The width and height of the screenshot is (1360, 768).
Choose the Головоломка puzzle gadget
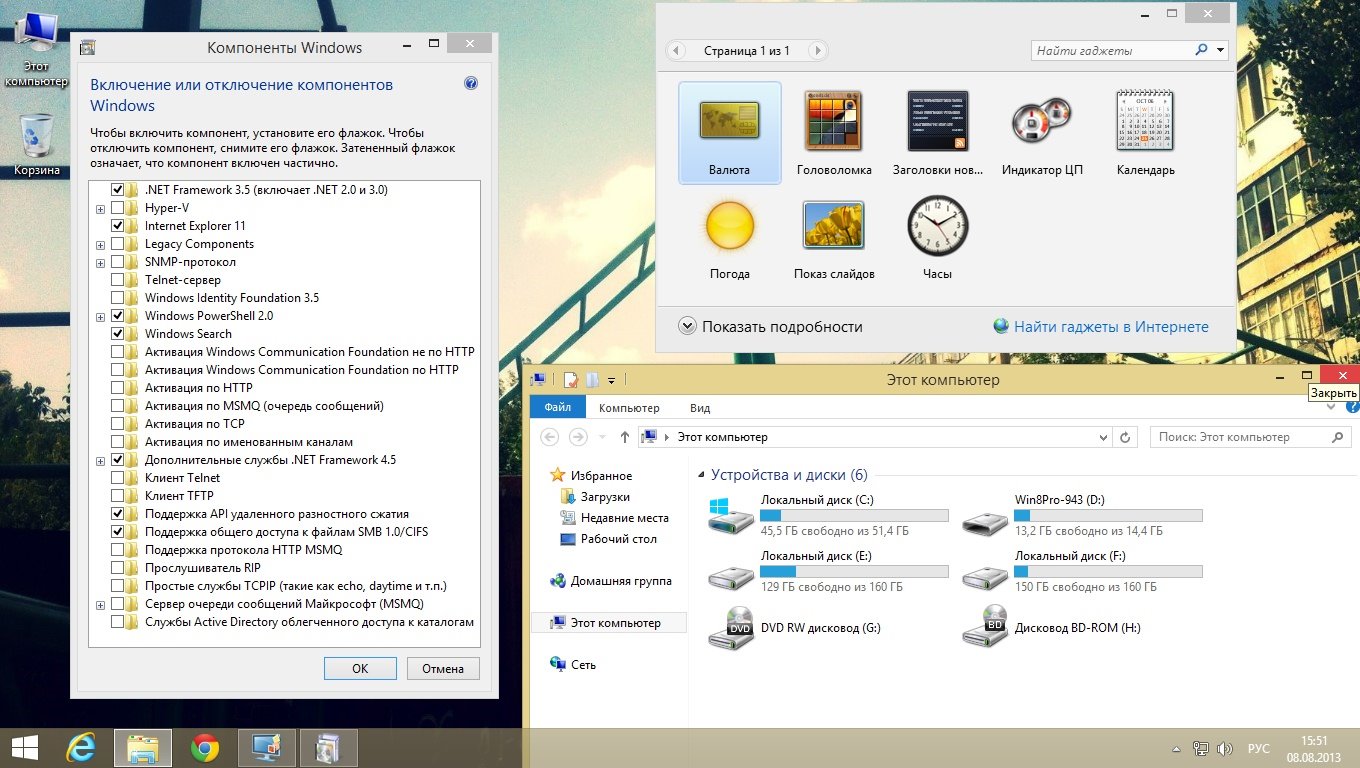click(834, 133)
